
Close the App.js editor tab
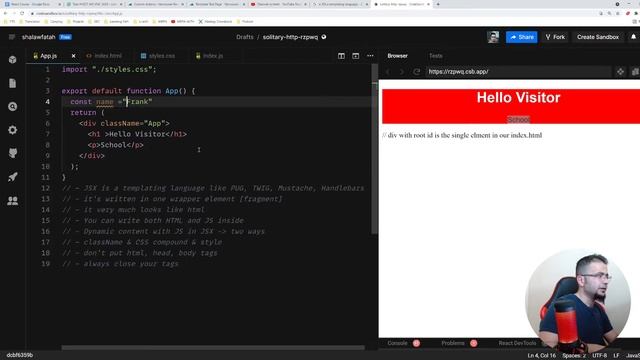(73, 56)
